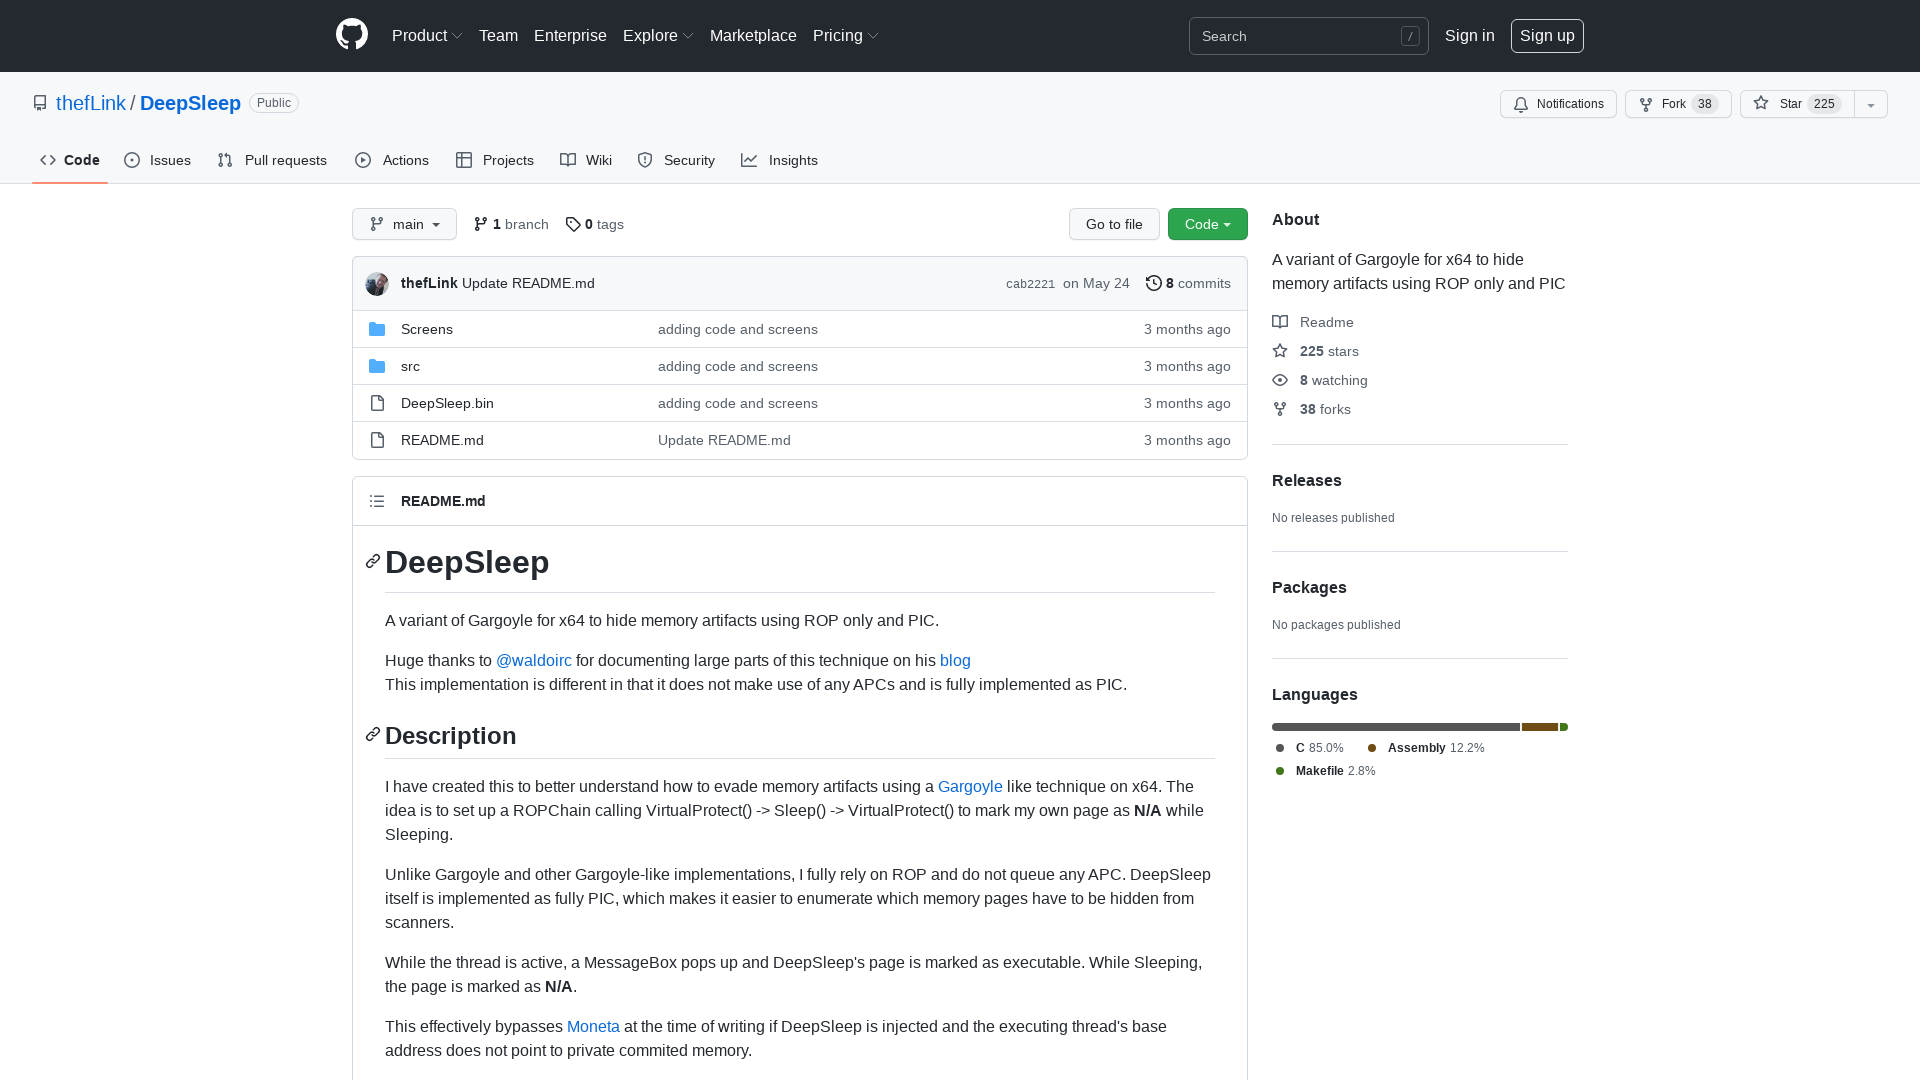
Task: Expand the Explore menu in header
Action: coord(658,36)
